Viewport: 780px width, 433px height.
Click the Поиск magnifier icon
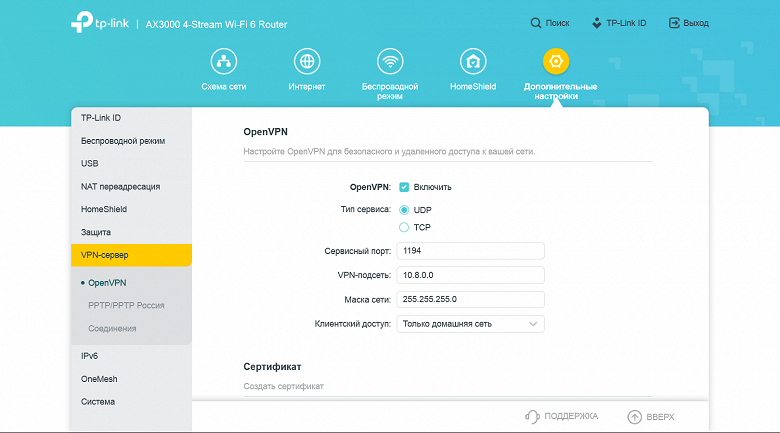pyautogui.click(x=535, y=23)
